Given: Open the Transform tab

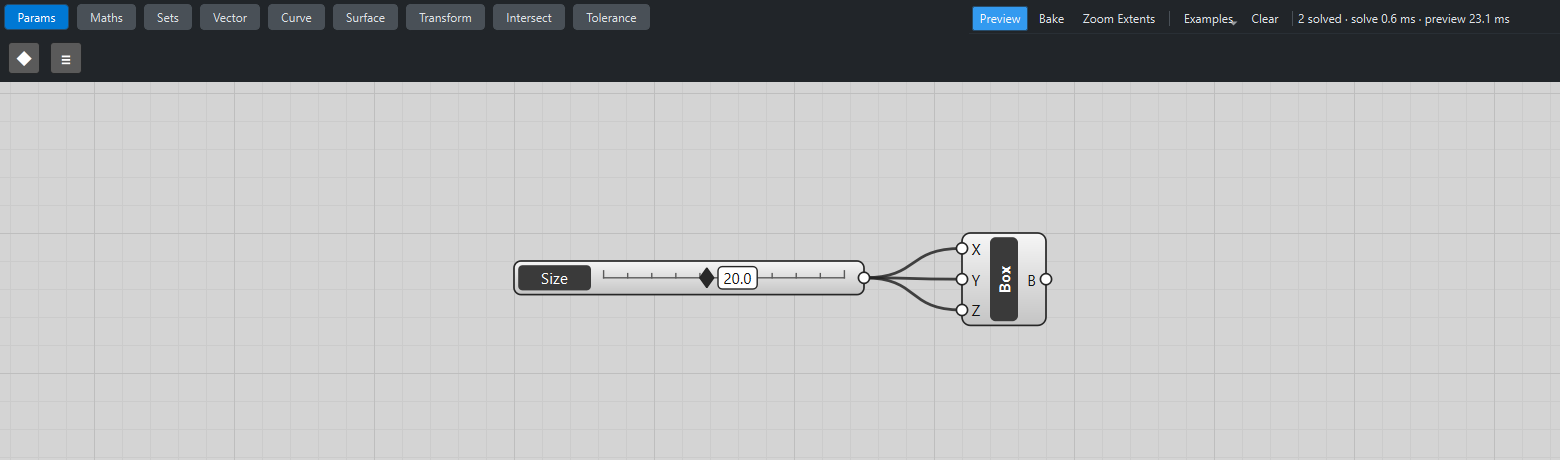Looking at the screenshot, I should coord(445,17).
